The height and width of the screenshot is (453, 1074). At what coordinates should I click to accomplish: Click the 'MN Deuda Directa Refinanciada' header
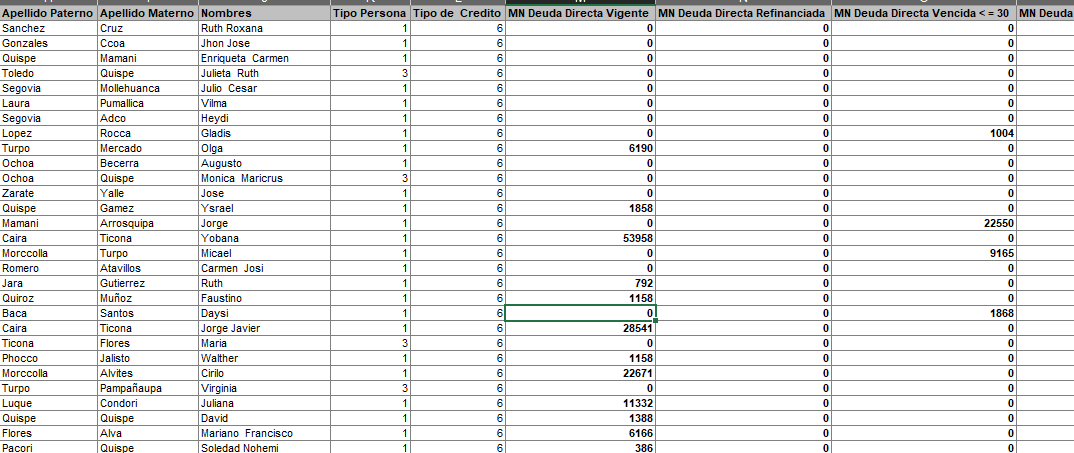coord(743,14)
